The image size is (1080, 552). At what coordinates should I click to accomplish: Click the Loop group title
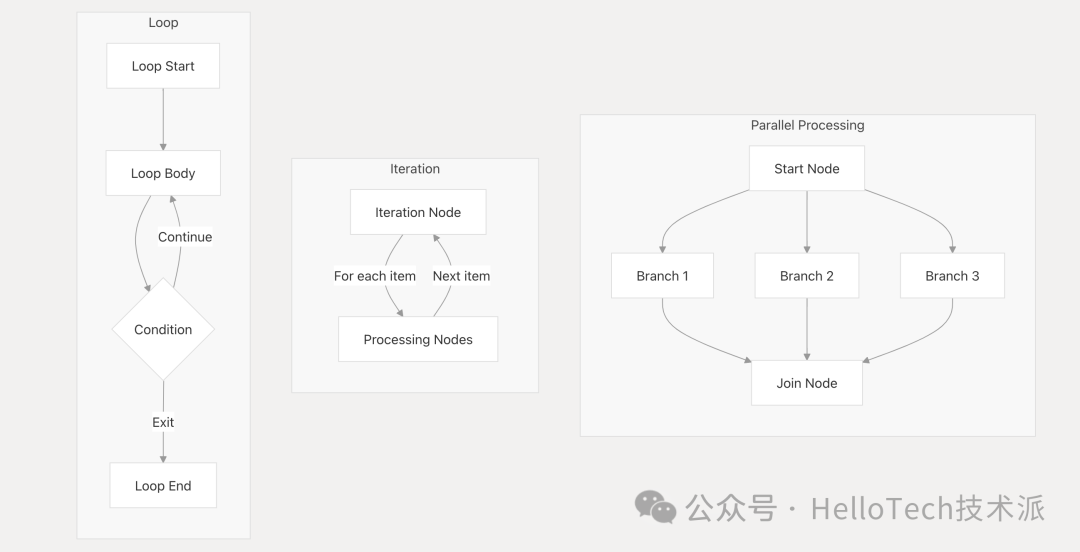[163, 23]
